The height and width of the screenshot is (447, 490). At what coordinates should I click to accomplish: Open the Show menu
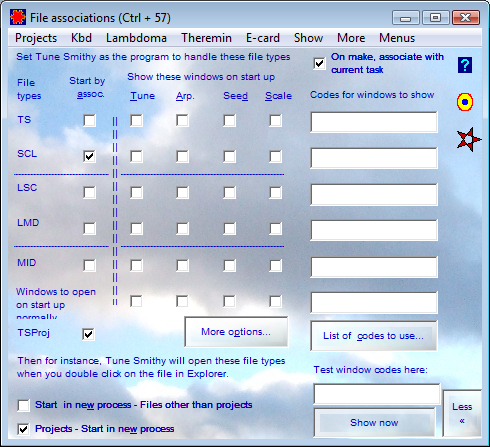point(308,38)
